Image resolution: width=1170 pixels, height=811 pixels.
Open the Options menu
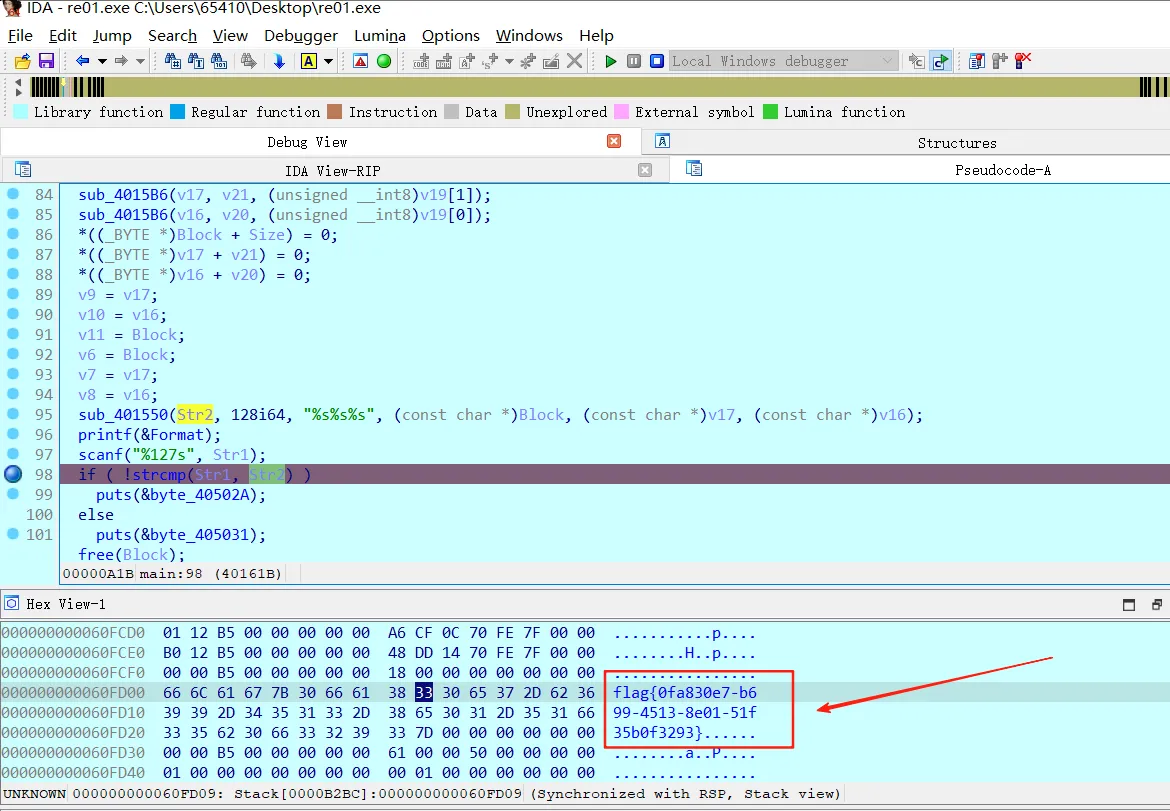pos(451,36)
